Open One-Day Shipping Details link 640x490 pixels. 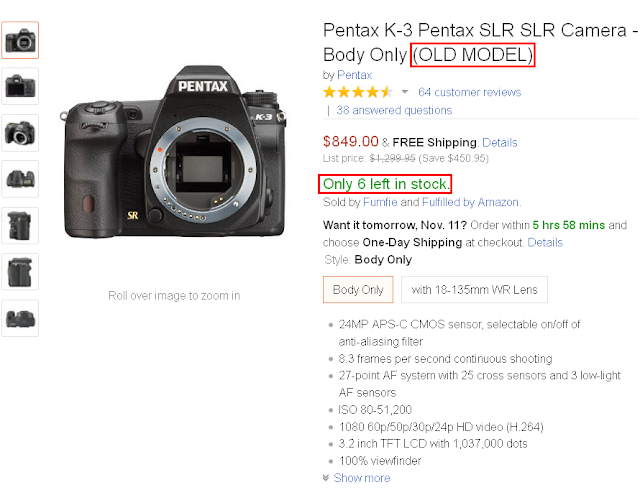[545, 243]
